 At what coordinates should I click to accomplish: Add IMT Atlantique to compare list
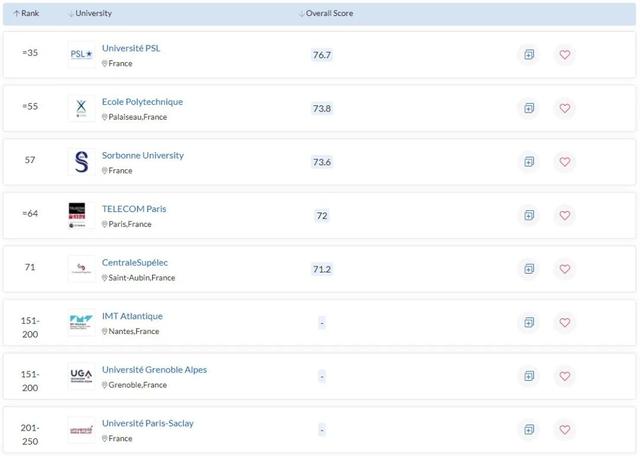pyautogui.click(x=528, y=323)
